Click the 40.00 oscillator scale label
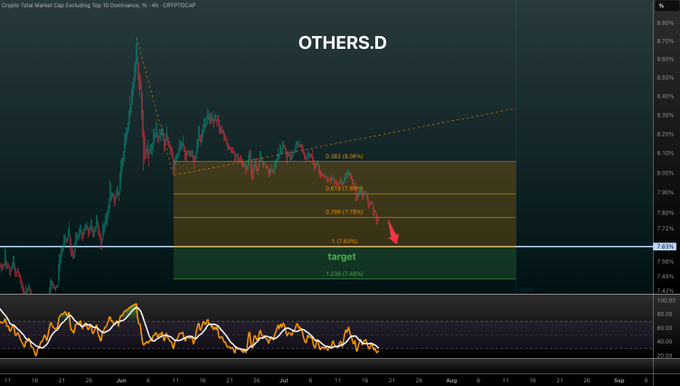 666,342
